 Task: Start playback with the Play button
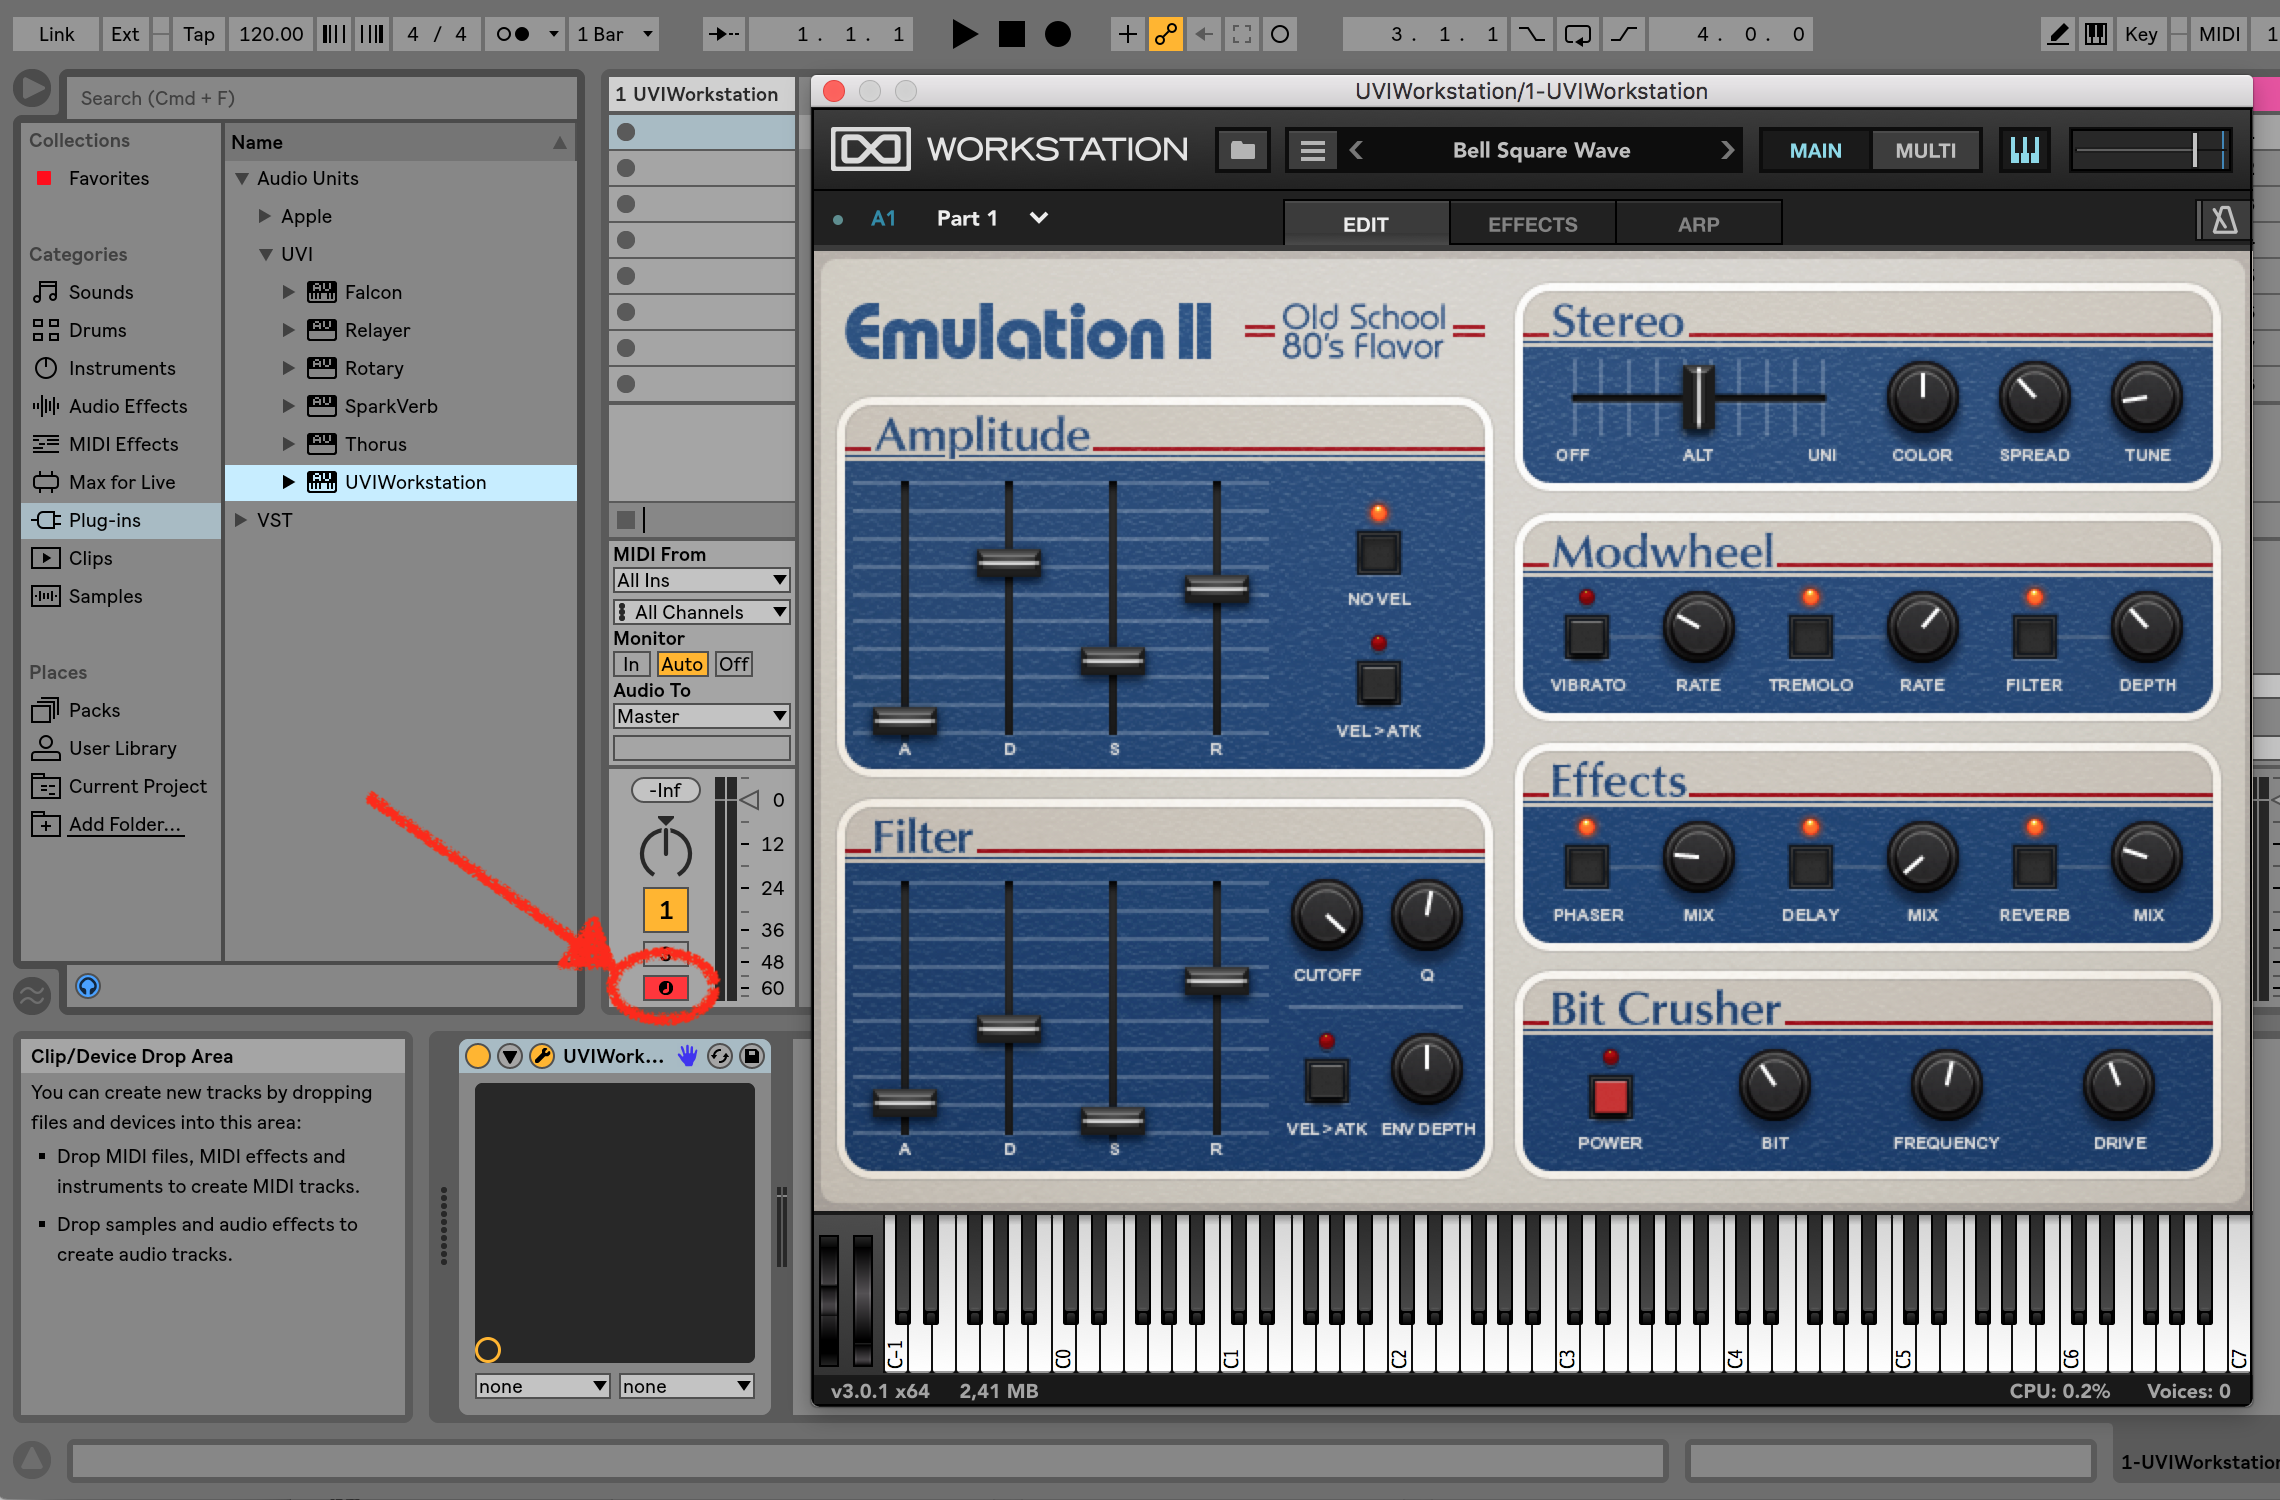[964, 34]
